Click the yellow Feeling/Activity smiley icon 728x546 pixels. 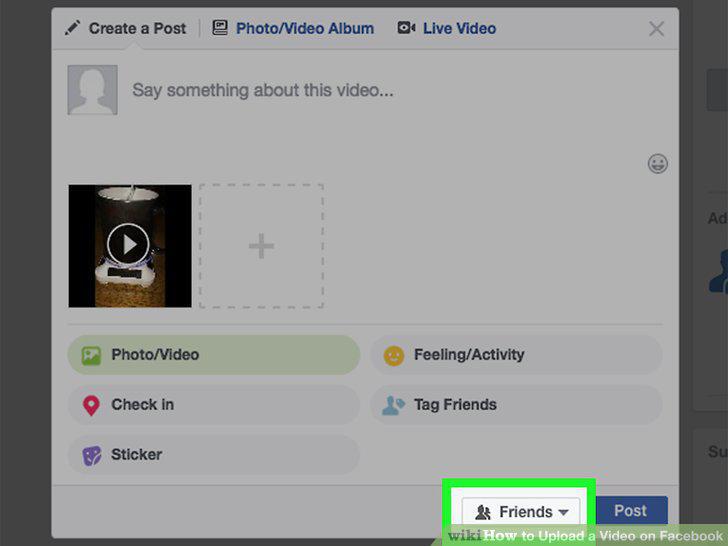click(x=394, y=356)
